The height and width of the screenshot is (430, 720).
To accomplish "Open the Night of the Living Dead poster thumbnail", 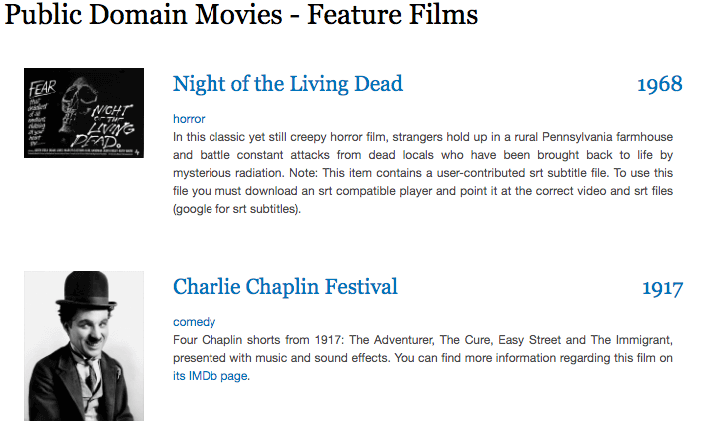I will [84, 113].
